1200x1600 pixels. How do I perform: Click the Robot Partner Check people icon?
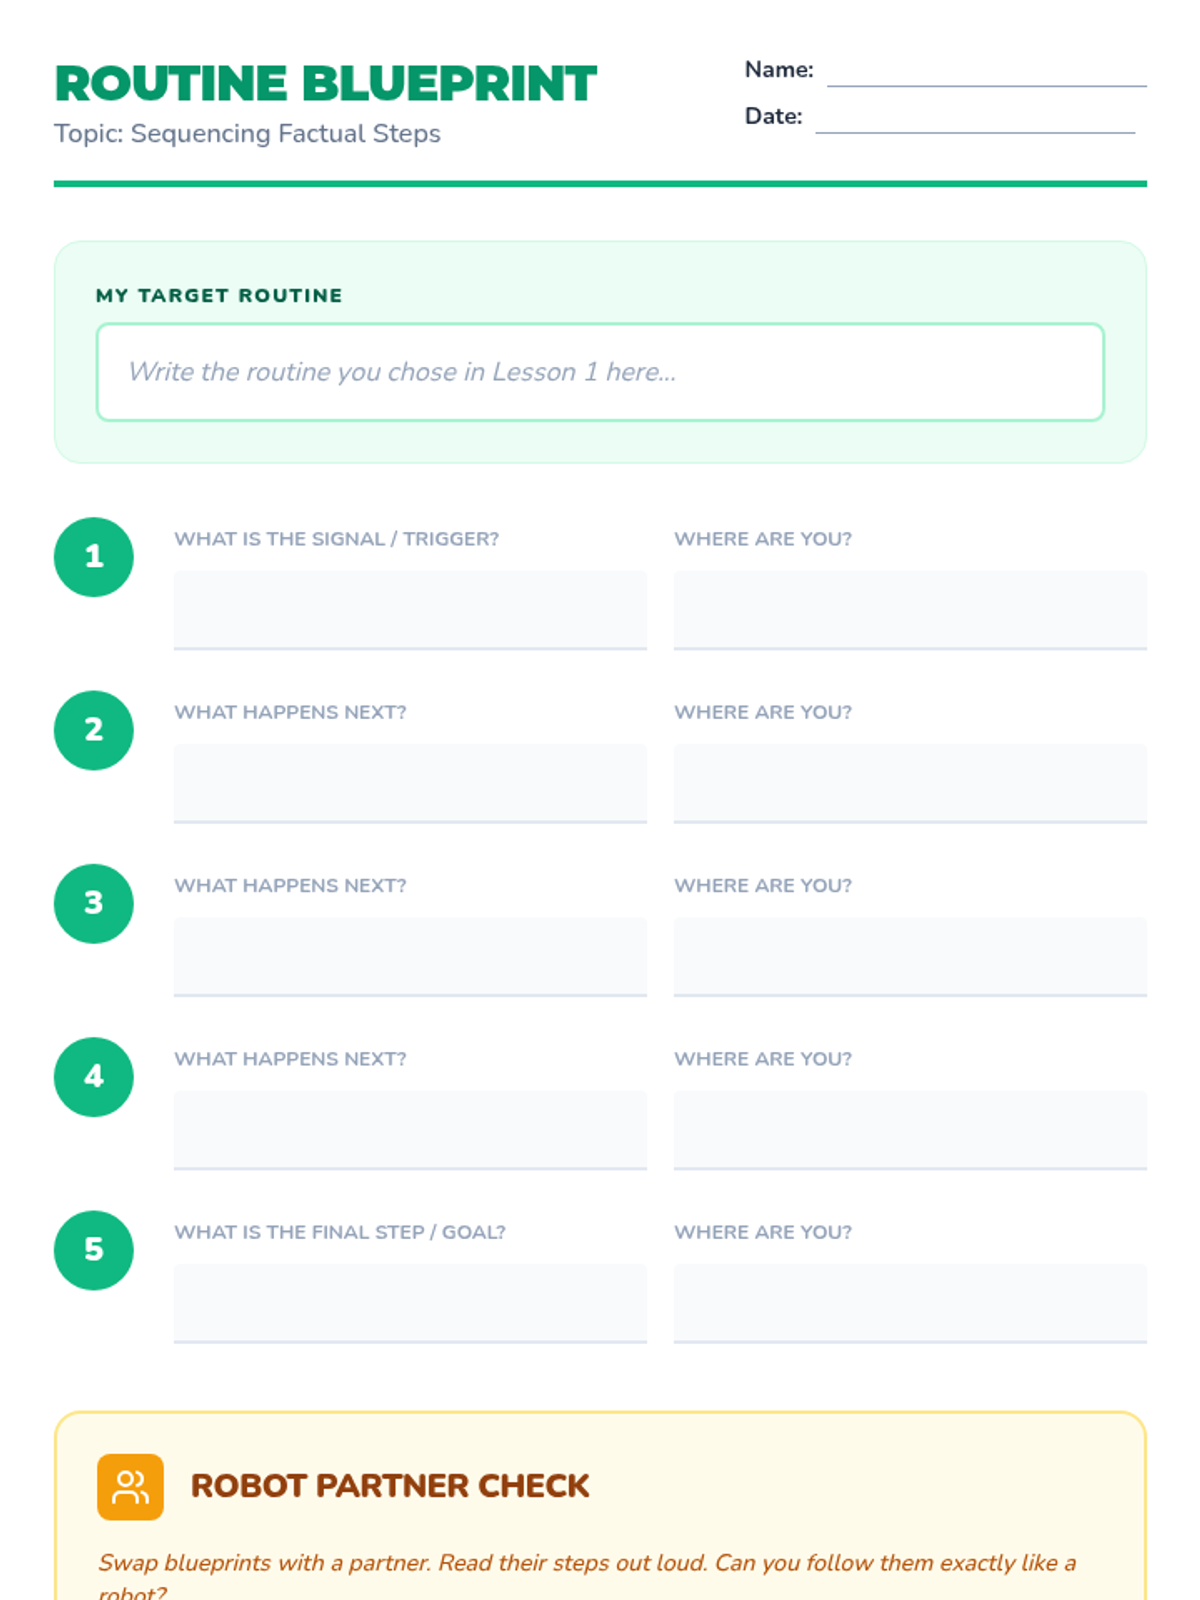click(130, 1486)
